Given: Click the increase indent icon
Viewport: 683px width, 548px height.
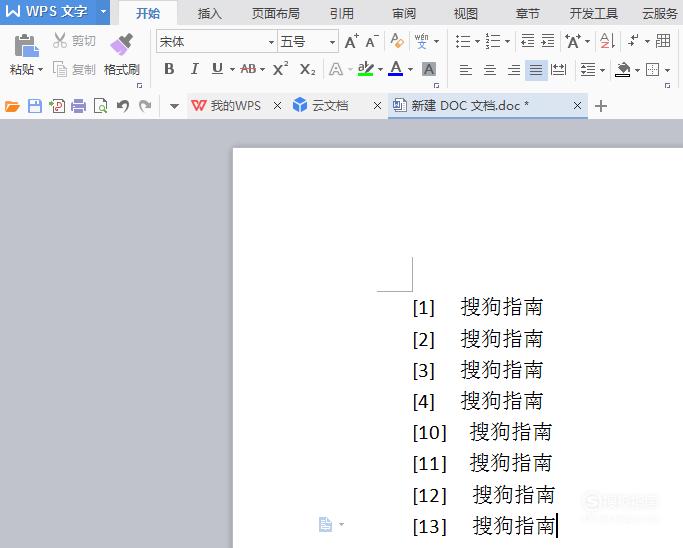Looking at the screenshot, I should [548, 41].
